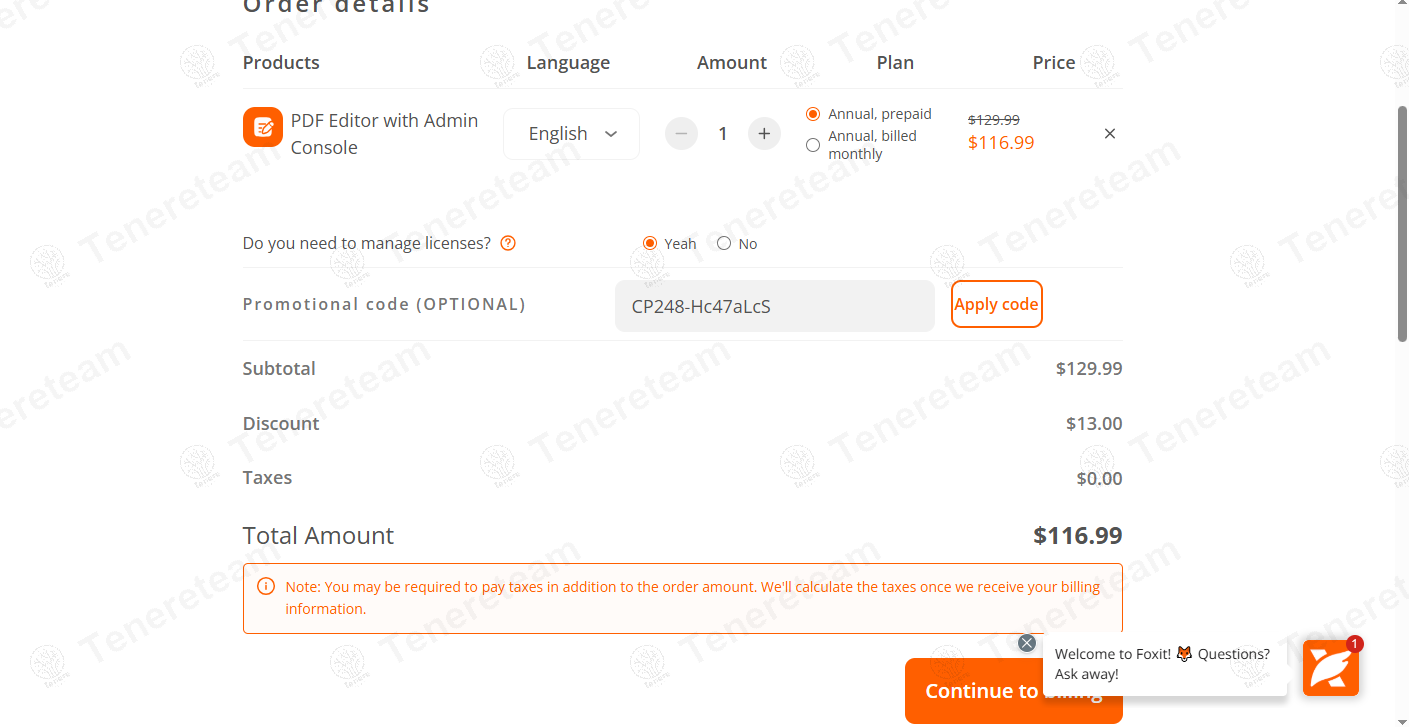1409x727 pixels.
Task: Choose No for managing licenses
Action: [x=723, y=242]
